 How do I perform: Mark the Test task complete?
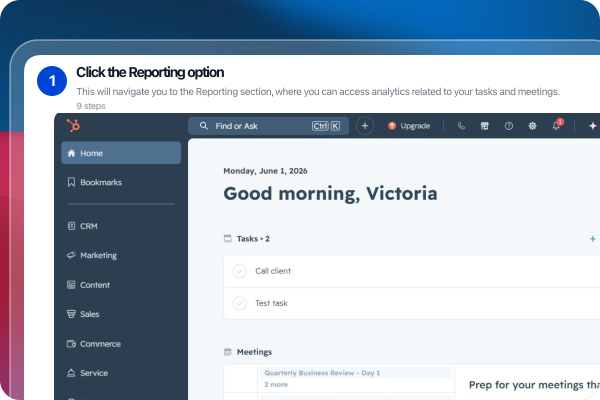pos(240,303)
